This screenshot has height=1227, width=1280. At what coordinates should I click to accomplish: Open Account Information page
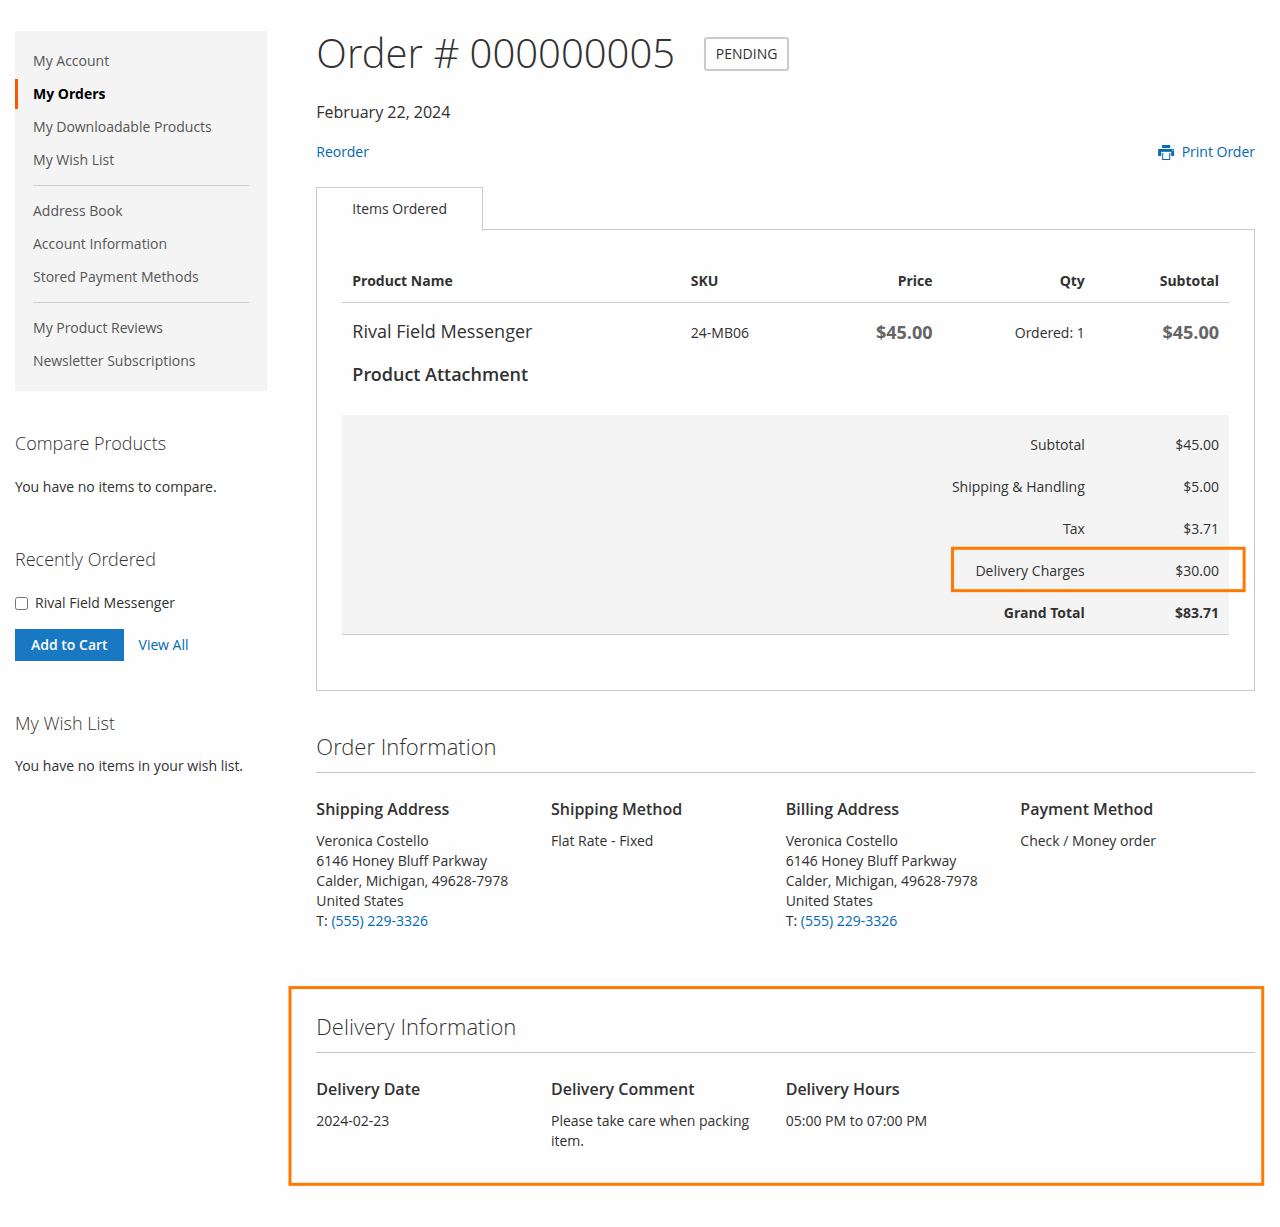(100, 244)
